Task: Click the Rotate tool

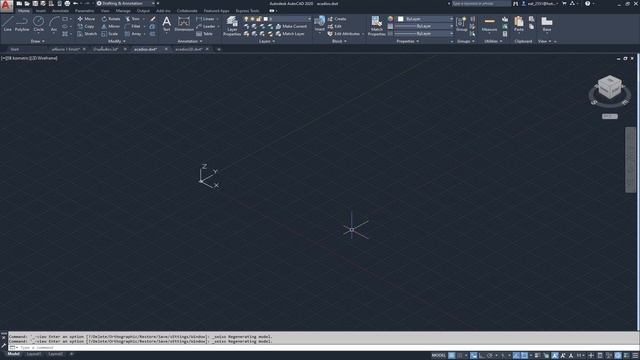Action: (x=111, y=19)
